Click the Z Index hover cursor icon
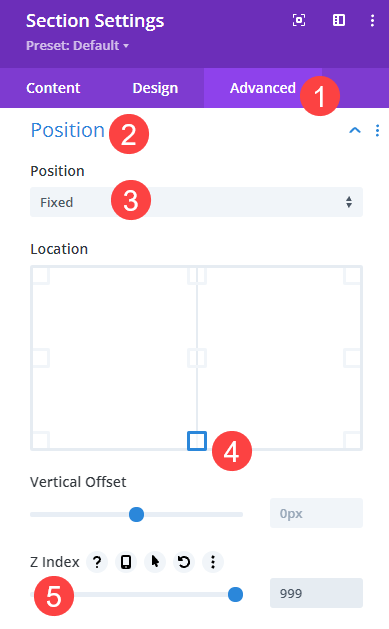 click(155, 562)
